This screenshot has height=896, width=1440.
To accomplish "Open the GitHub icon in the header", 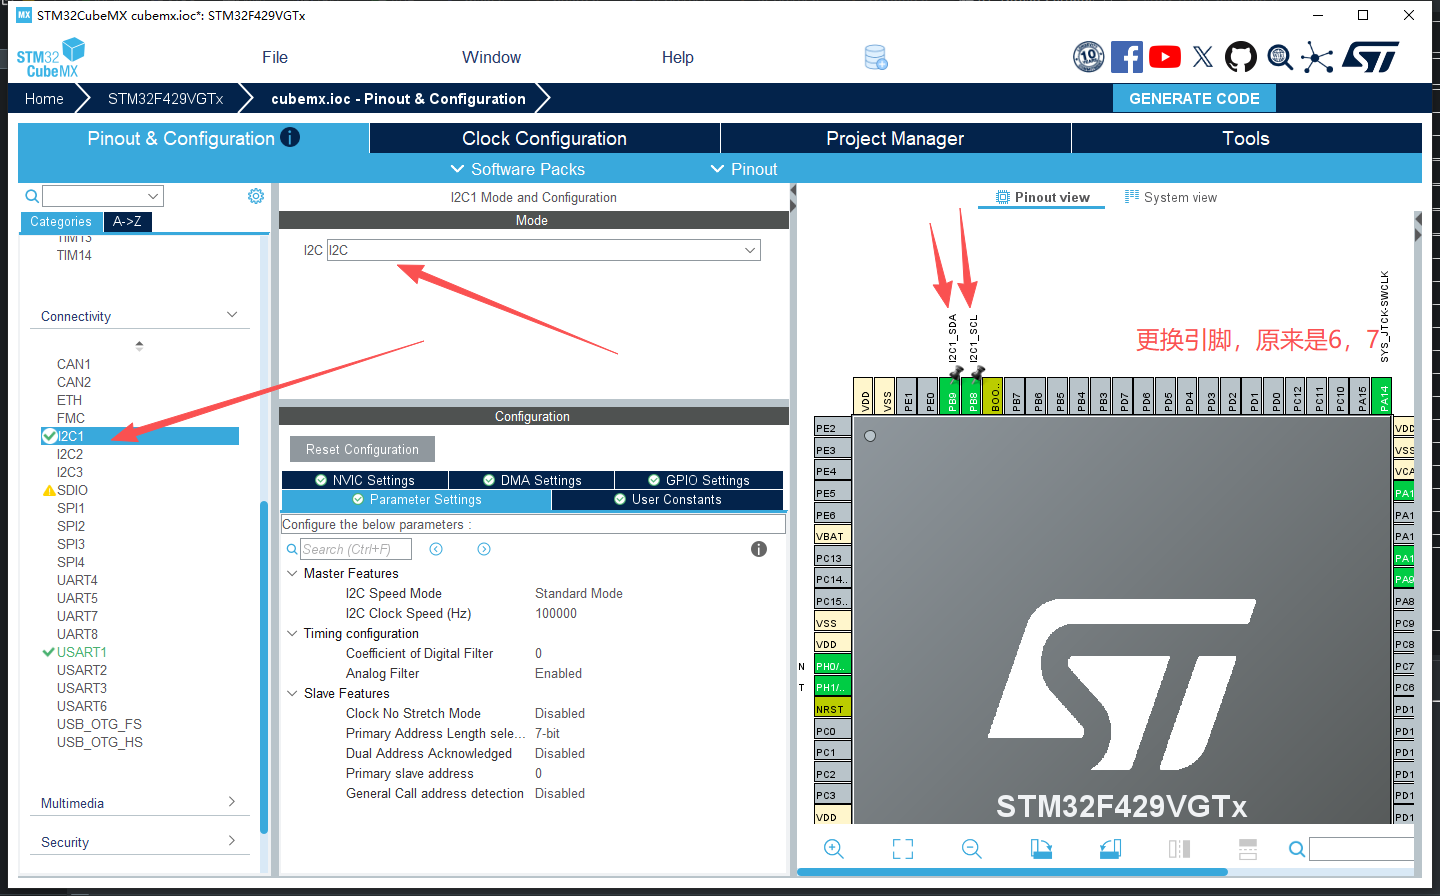I will (1241, 57).
